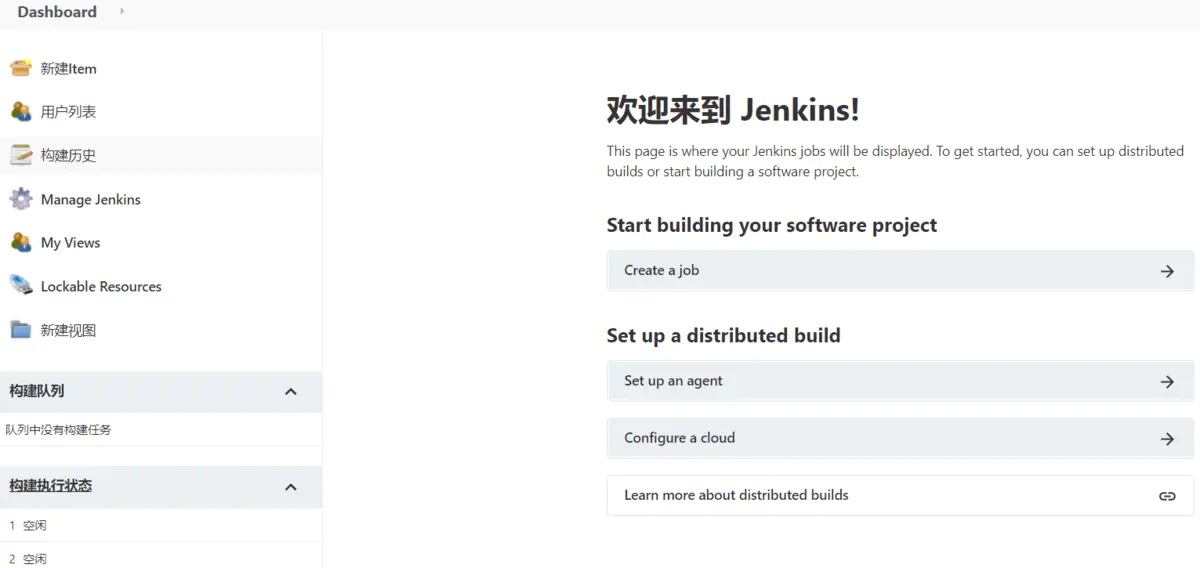
Task: Click the chain link icon beside Learn more
Action: point(1166,496)
